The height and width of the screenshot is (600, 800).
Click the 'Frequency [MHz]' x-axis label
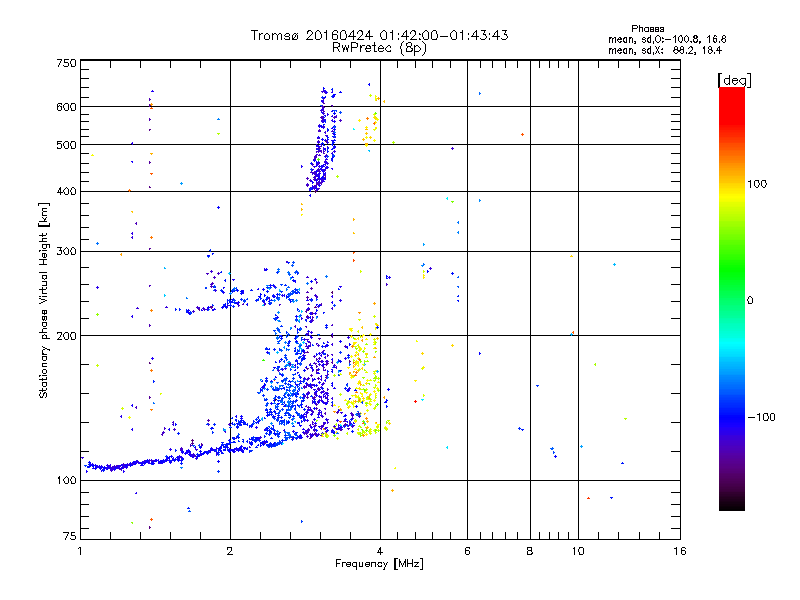point(379,564)
